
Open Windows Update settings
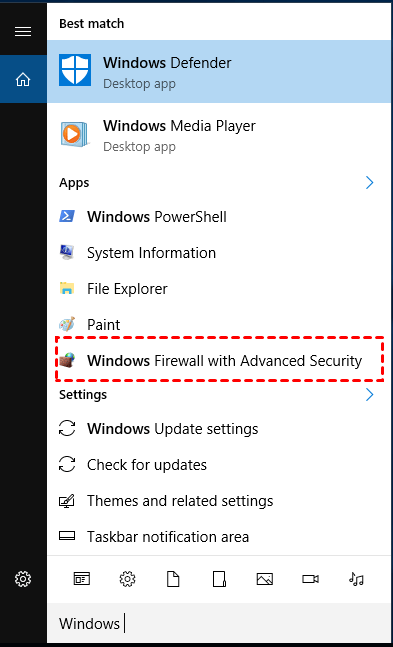tap(220, 429)
